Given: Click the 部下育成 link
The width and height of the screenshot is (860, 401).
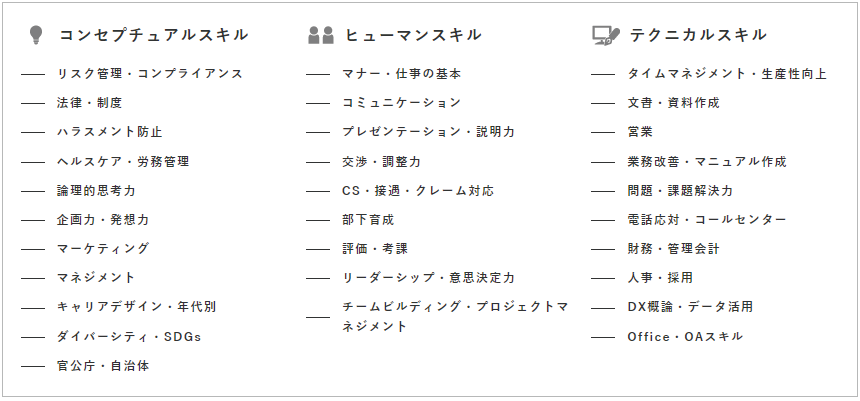Looking at the screenshot, I should pyautogui.click(x=368, y=219).
